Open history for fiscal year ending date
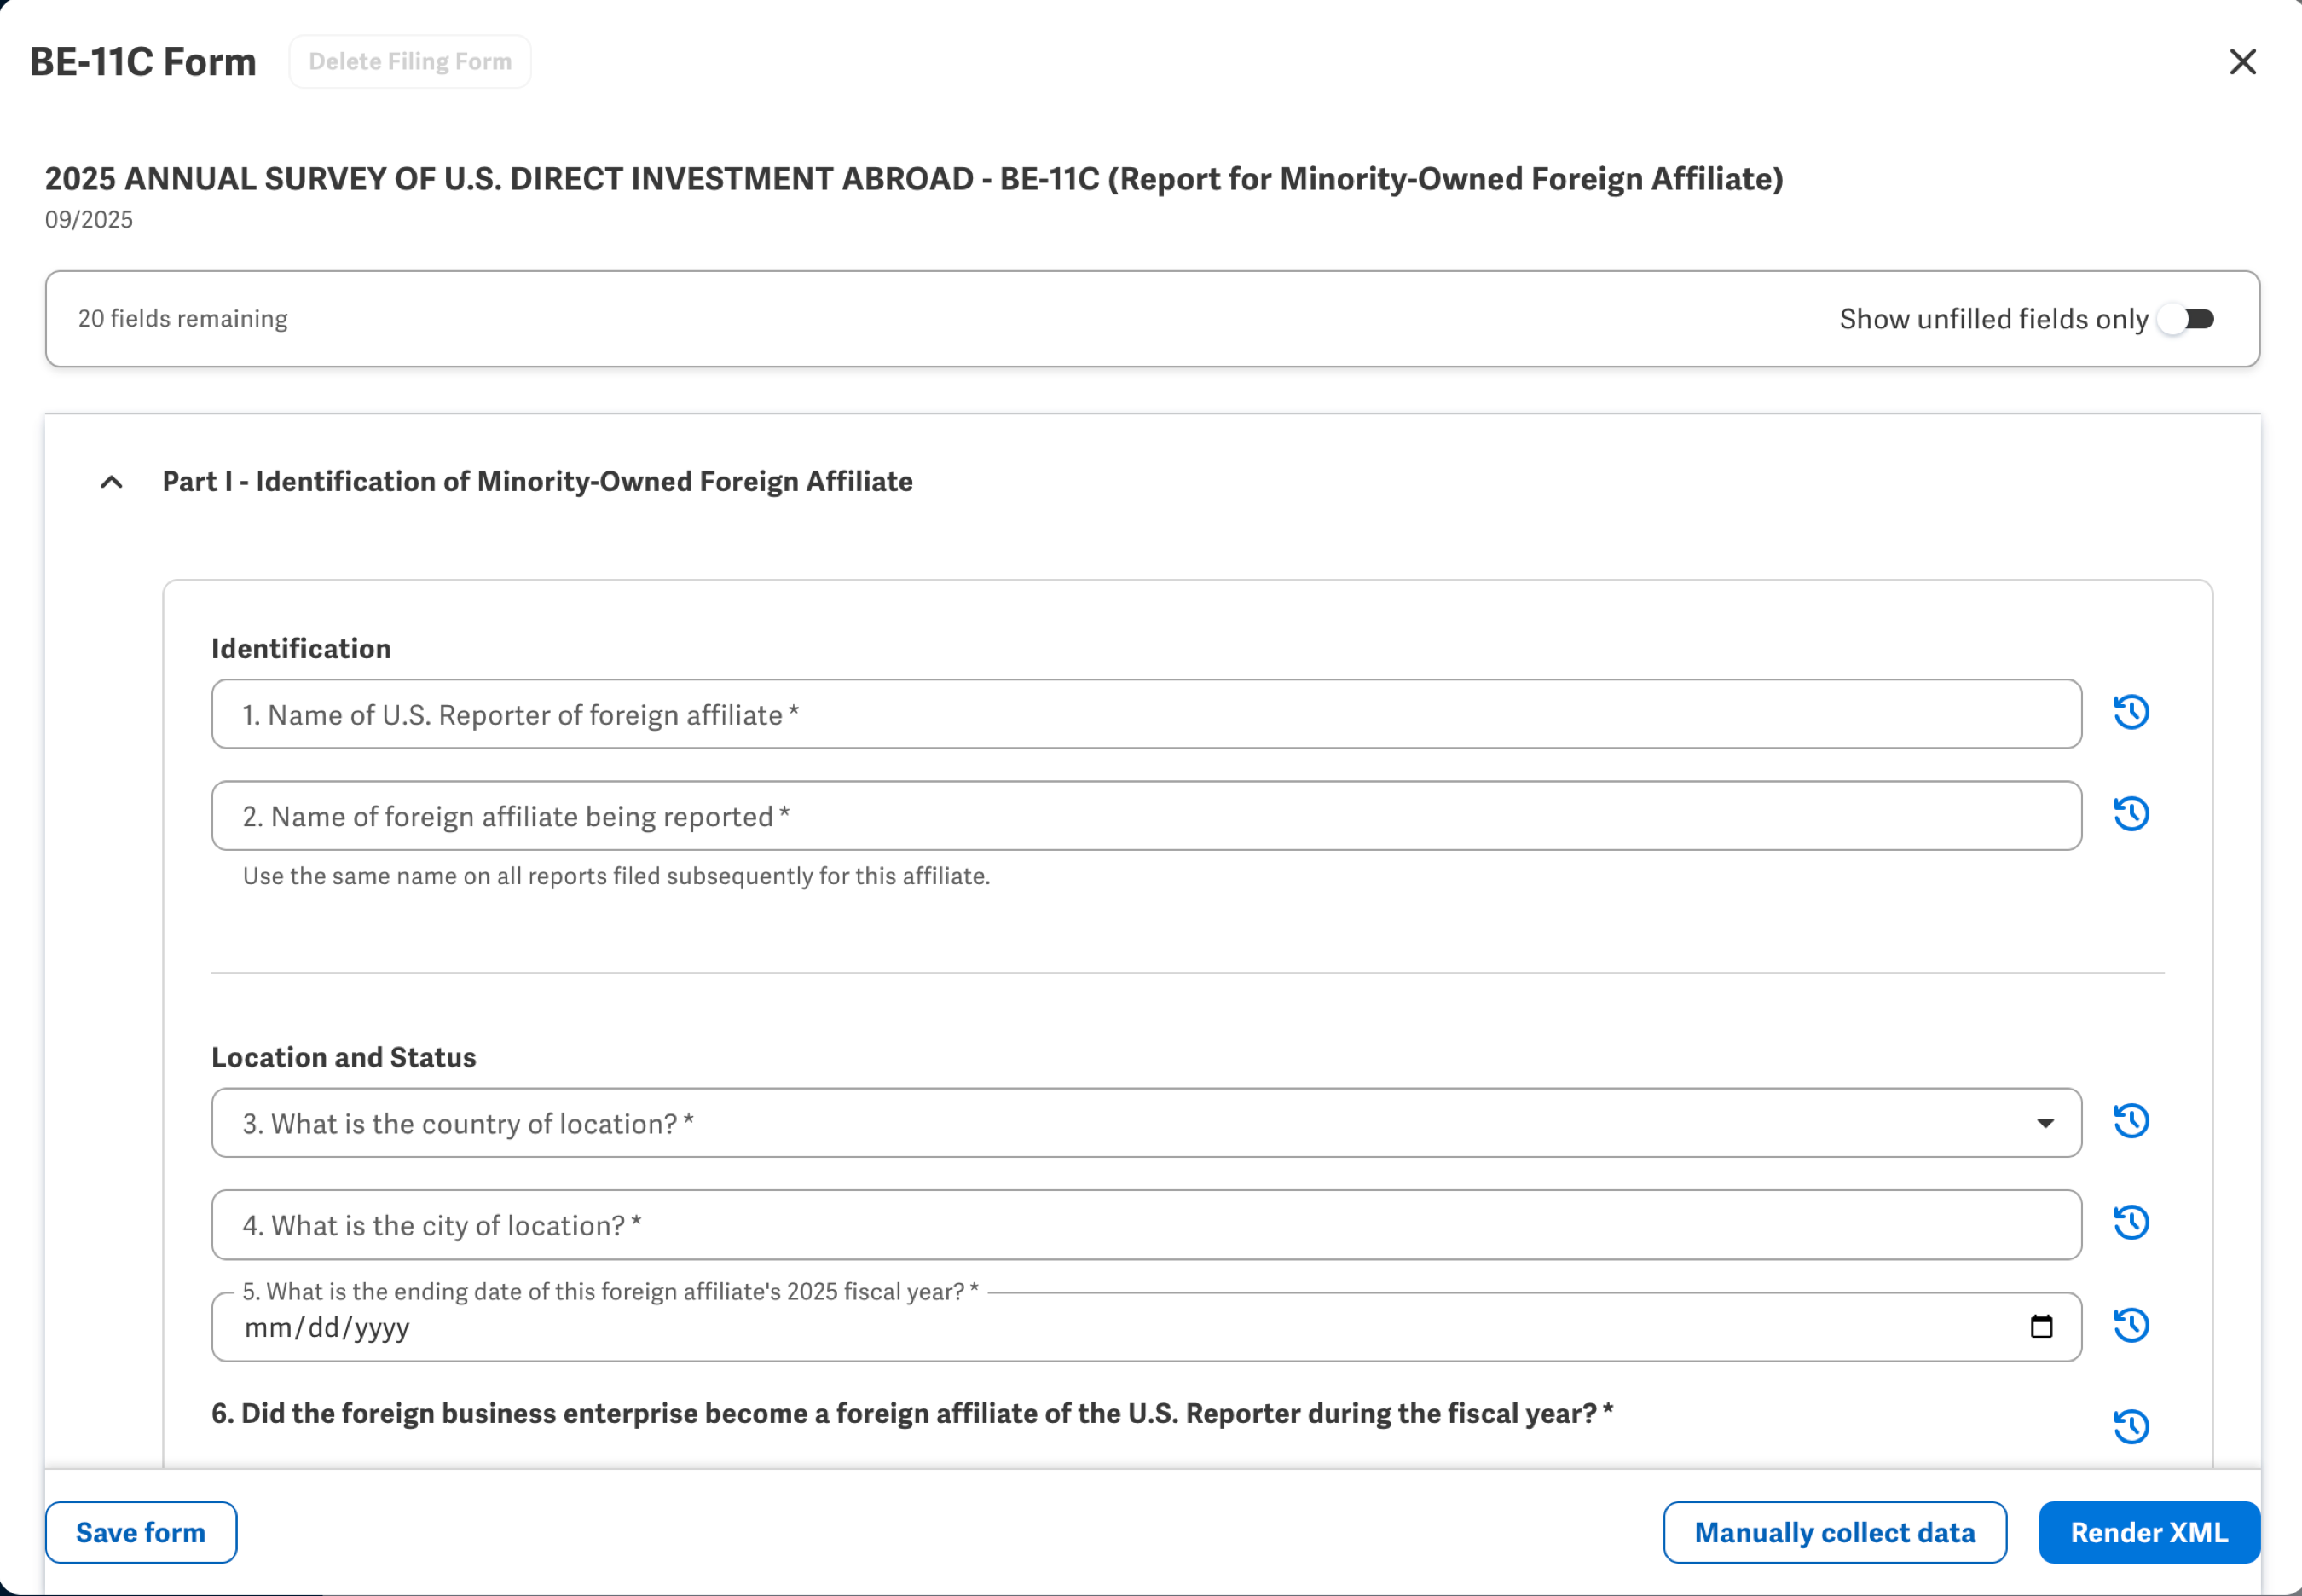The image size is (2302, 1596). (x=2131, y=1325)
